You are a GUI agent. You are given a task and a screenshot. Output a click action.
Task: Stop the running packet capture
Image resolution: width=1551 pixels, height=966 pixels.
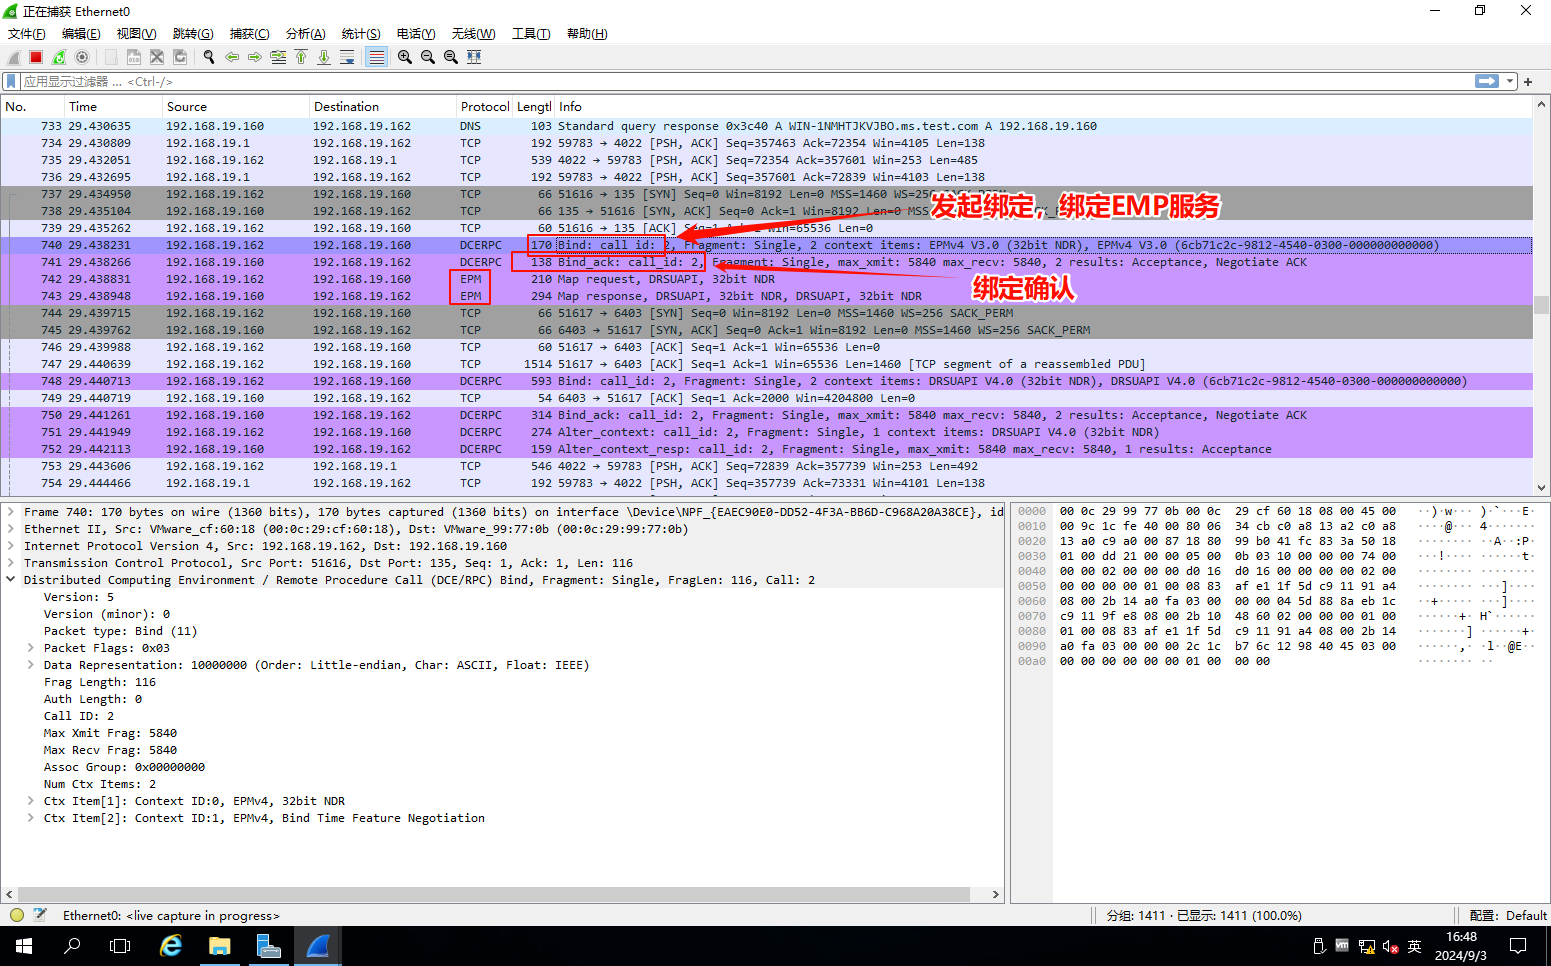click(36, 57)
